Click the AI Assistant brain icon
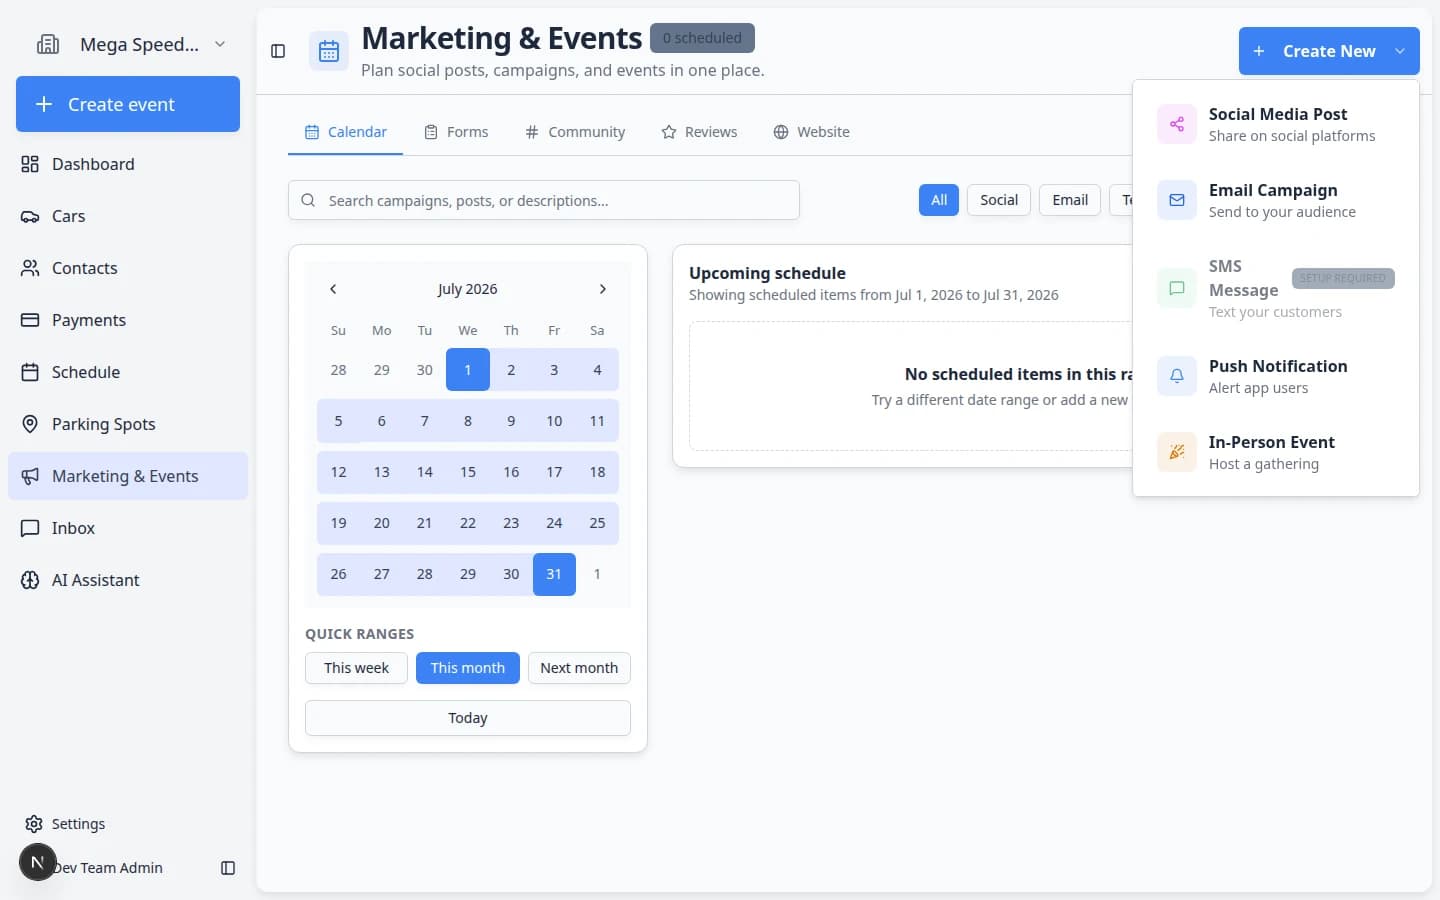 coord(30,580)
